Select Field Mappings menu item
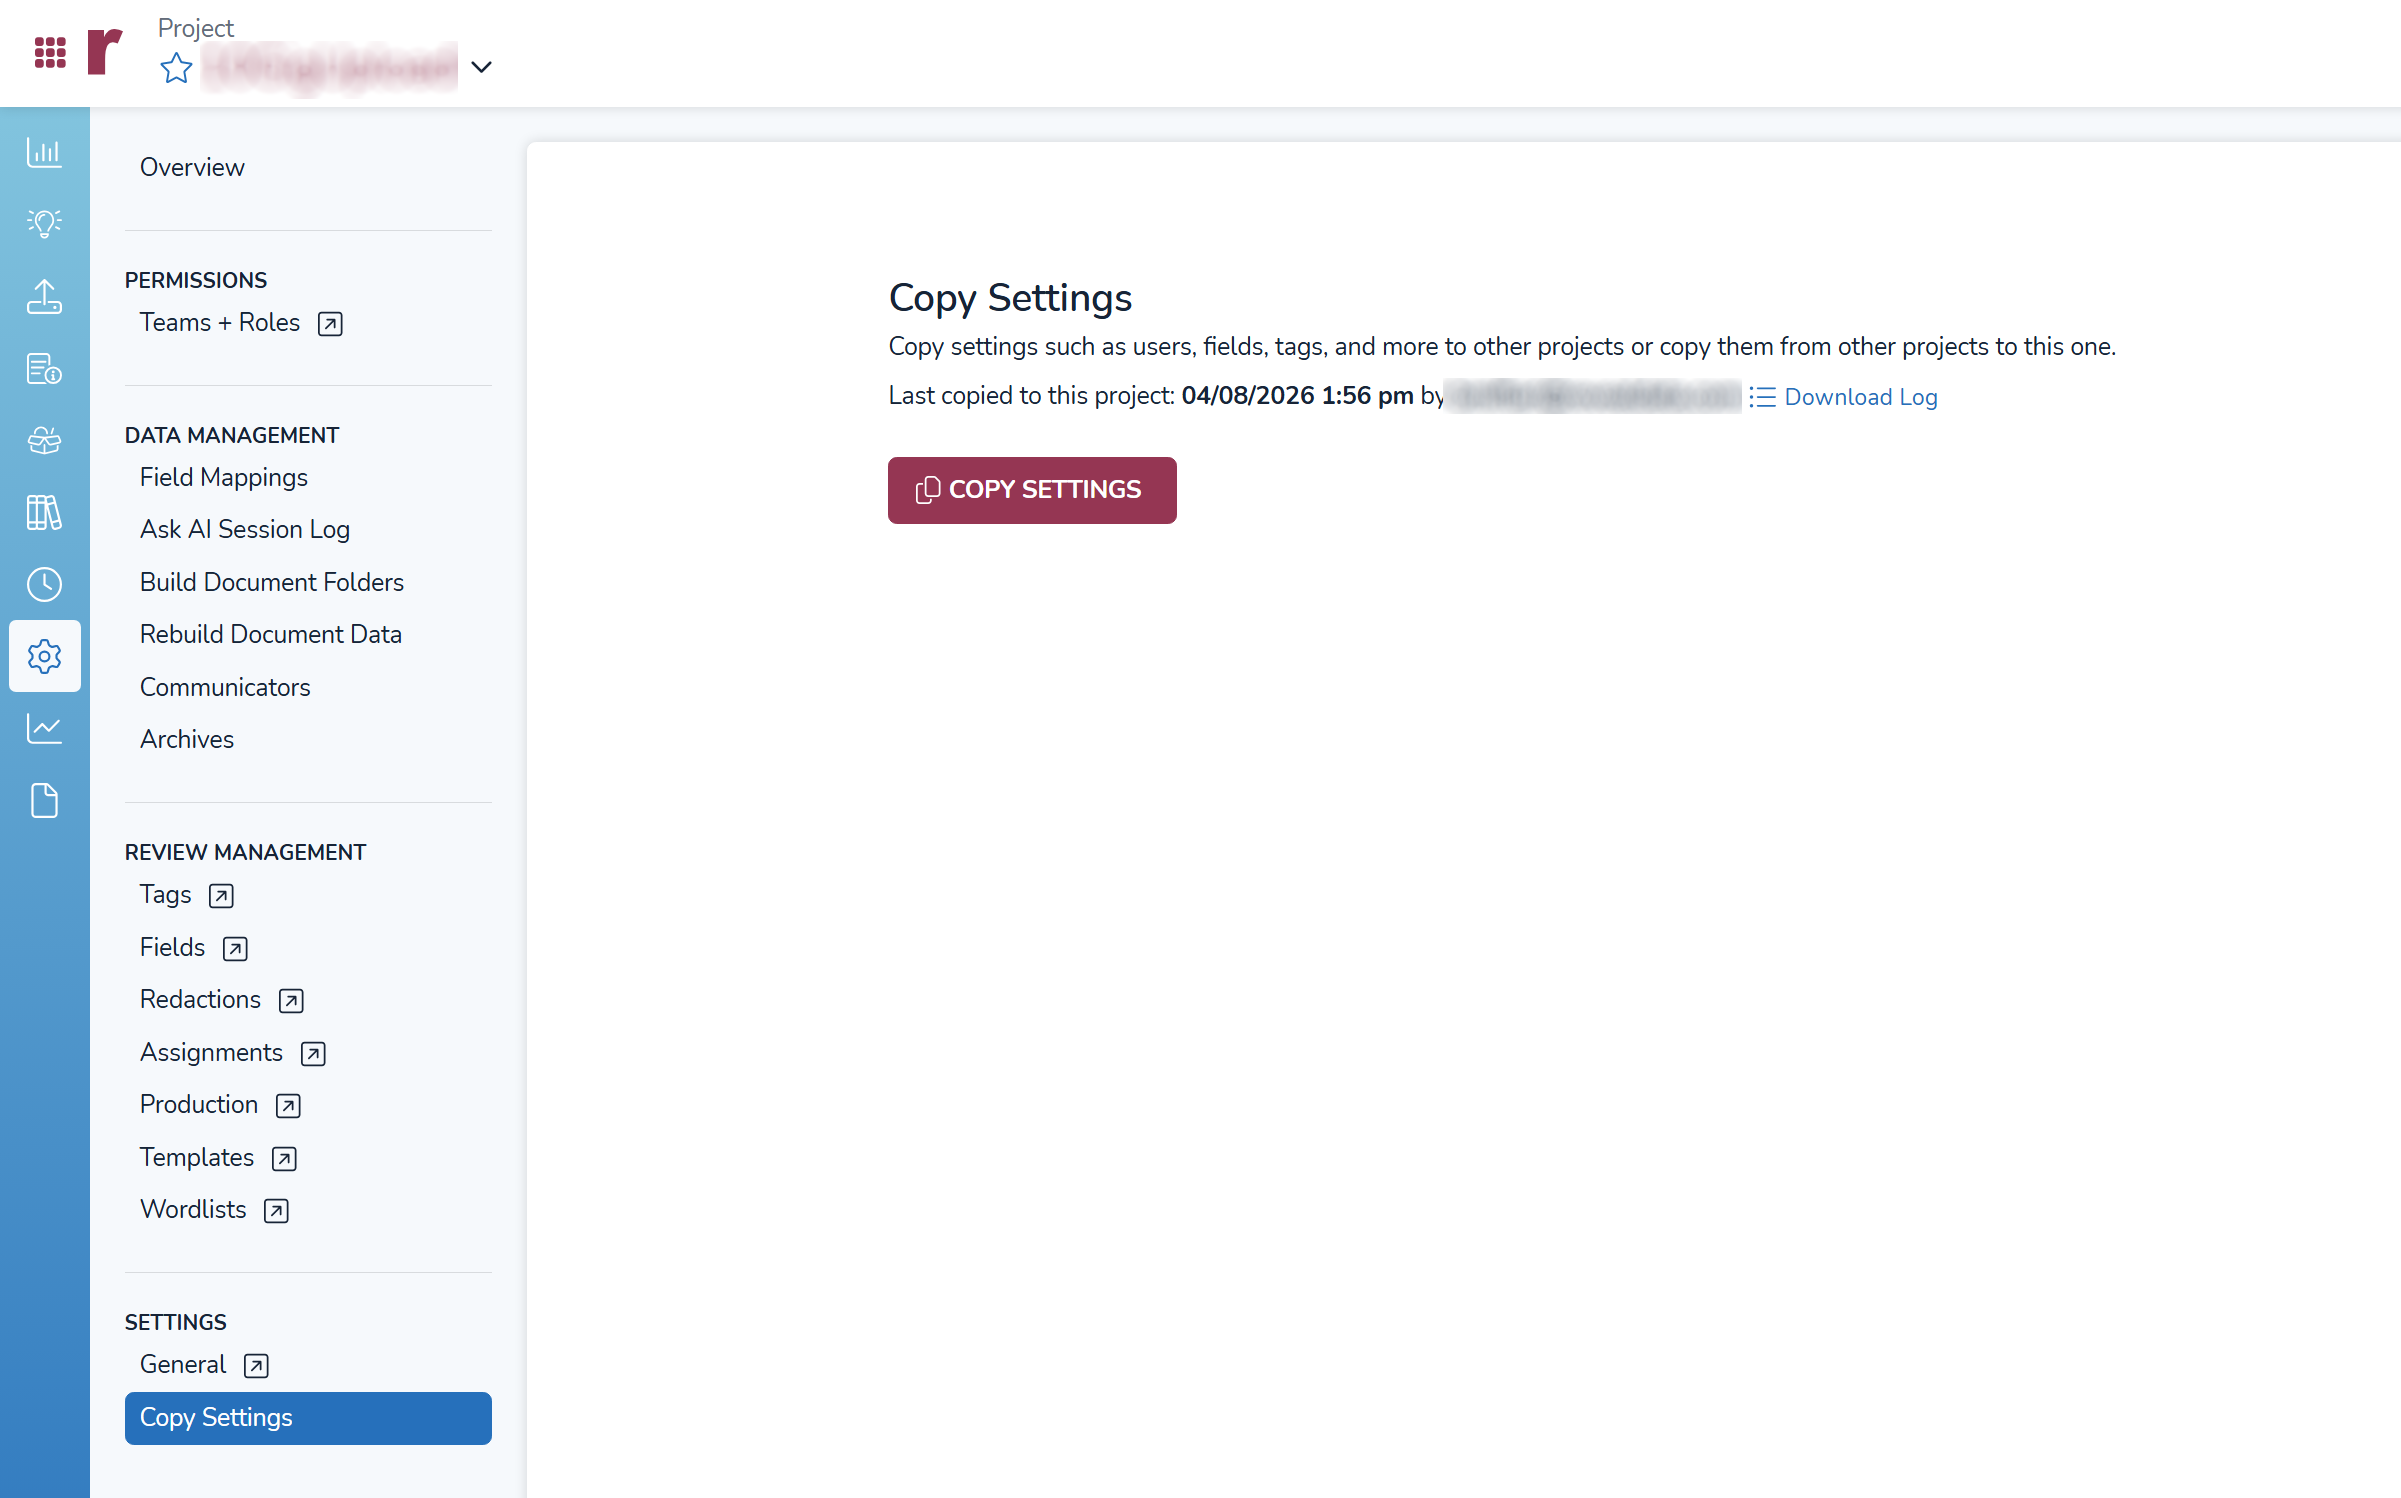This screenshot has width=2401, height=1498. (224, 477)
